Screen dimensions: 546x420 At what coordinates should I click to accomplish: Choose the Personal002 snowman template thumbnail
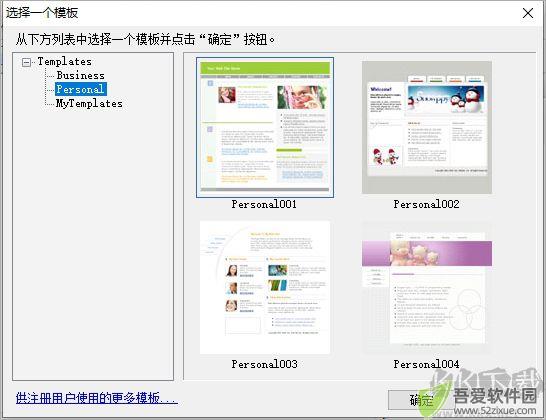pyautogui.click(x=427, y=127)
